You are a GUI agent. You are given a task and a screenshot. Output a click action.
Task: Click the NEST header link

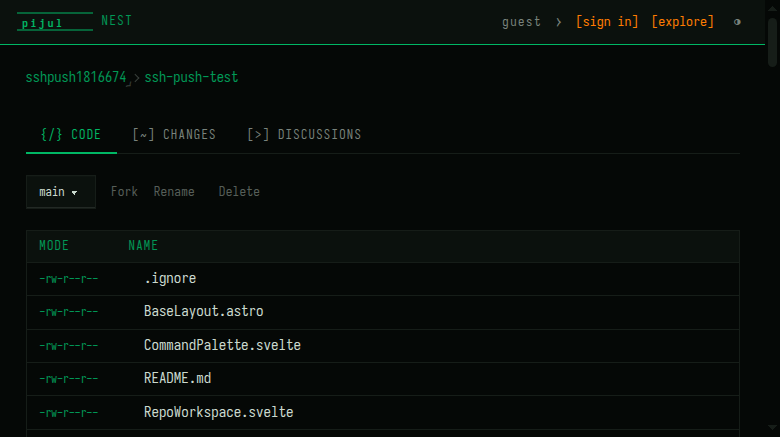[x=116, y=21]
